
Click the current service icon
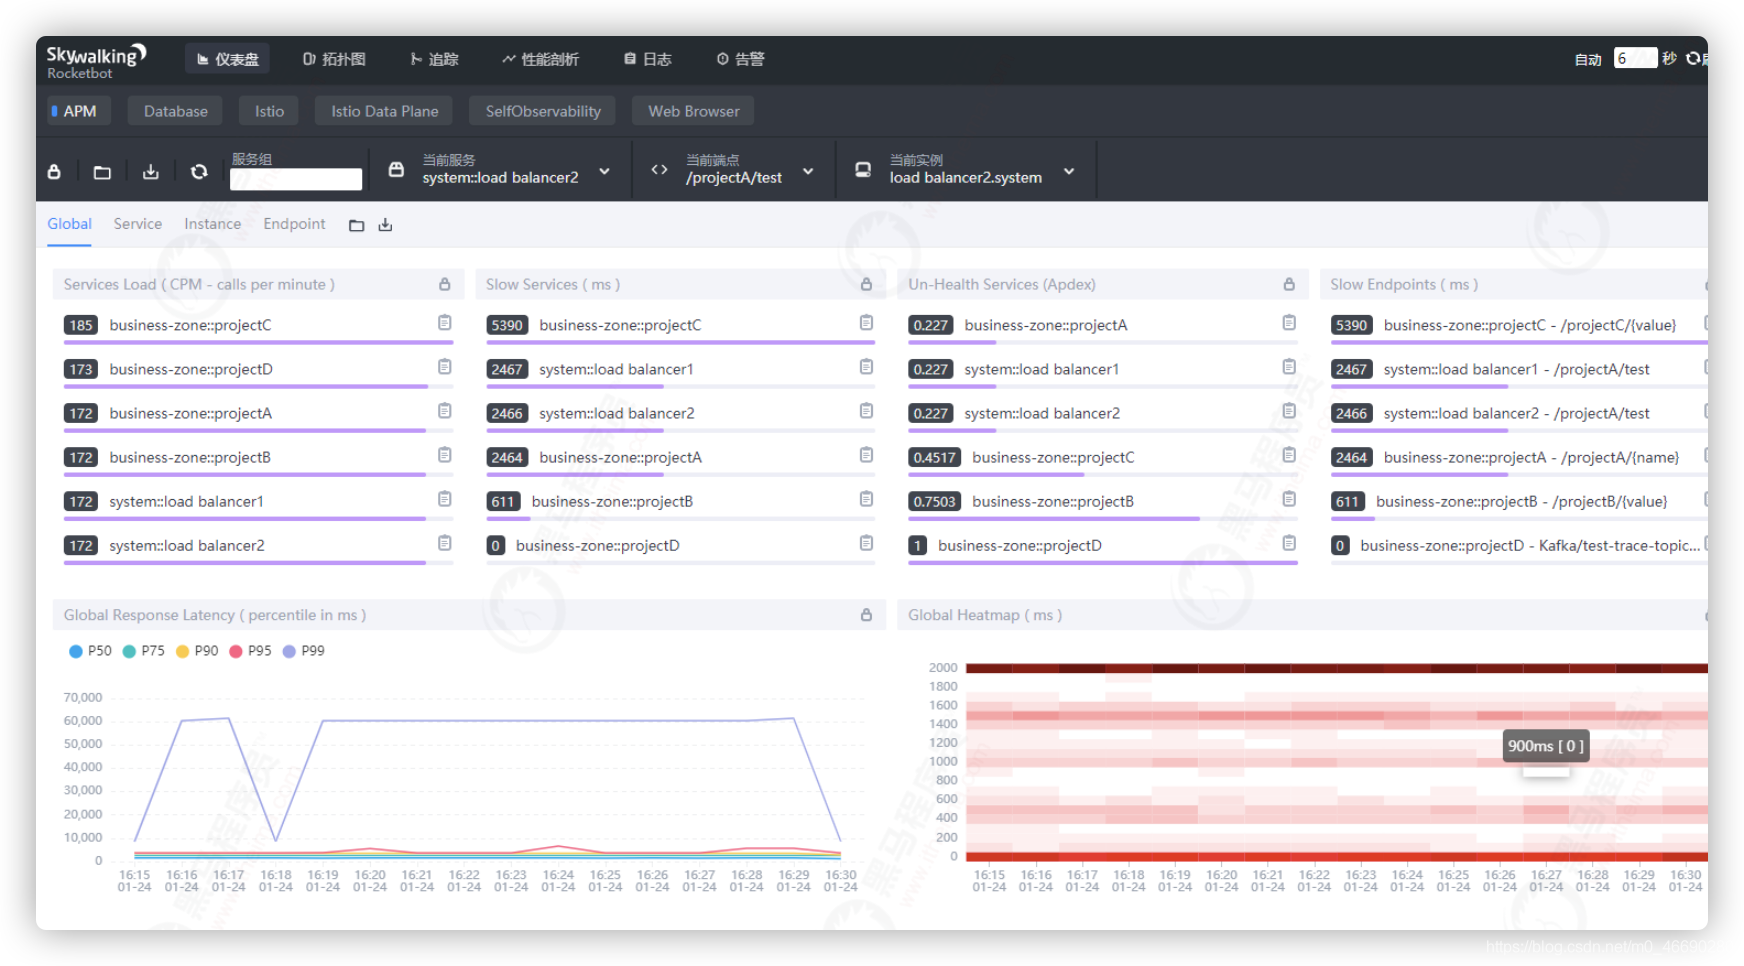click(396, 170)
